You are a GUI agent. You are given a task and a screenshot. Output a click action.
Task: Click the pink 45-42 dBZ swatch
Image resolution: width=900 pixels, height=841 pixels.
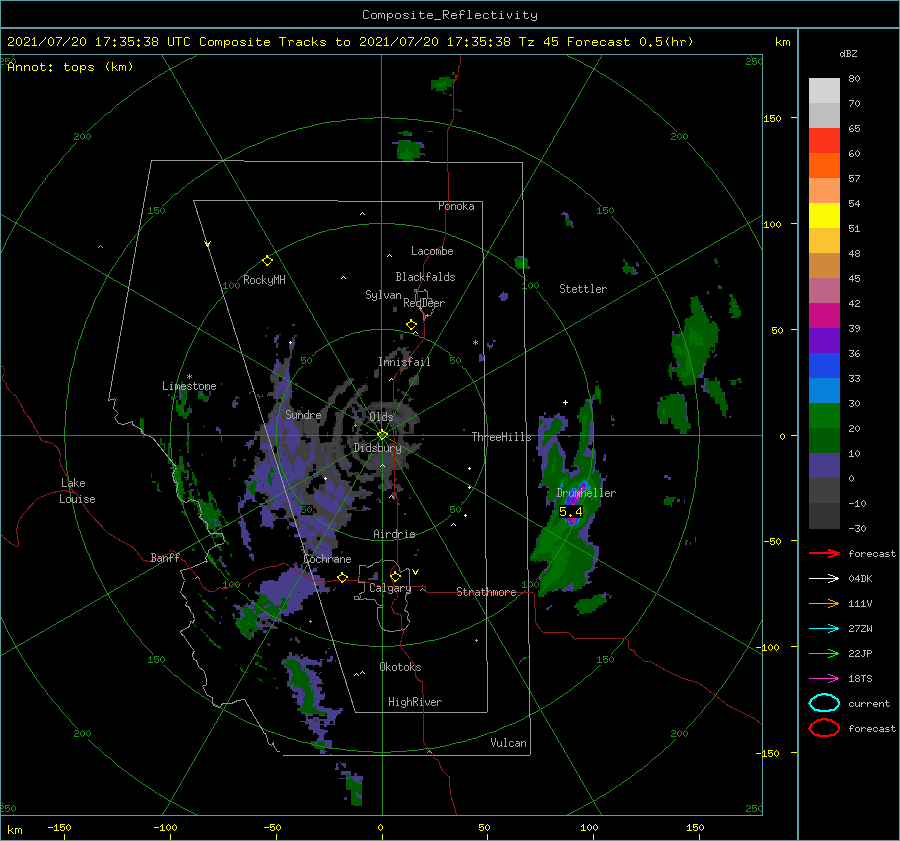824,290
